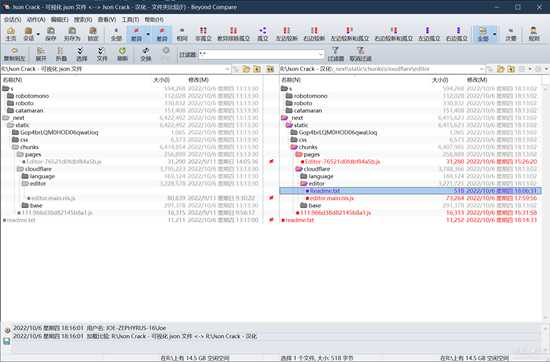This screenshot has height=362, width=550.
Task: Toggle the 相同 show-same filter
Action: [x=182, y=34]
